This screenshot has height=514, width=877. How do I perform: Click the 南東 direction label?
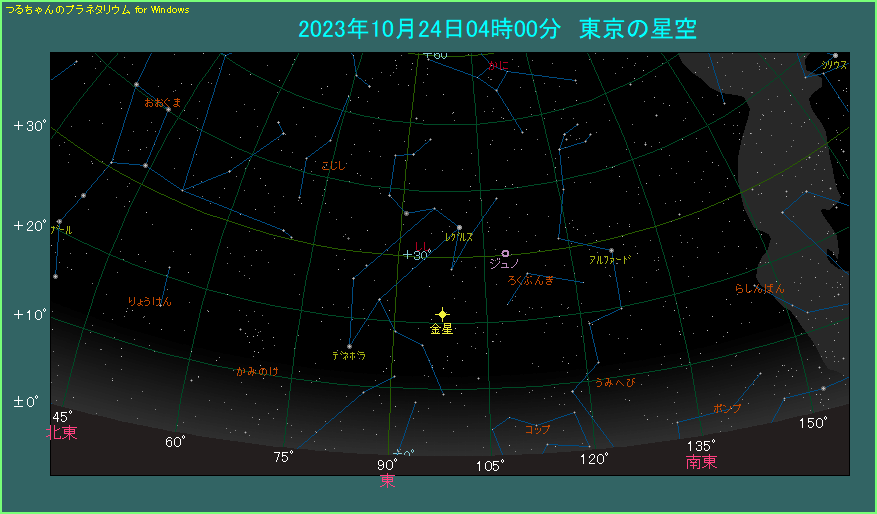click(701, 461)
